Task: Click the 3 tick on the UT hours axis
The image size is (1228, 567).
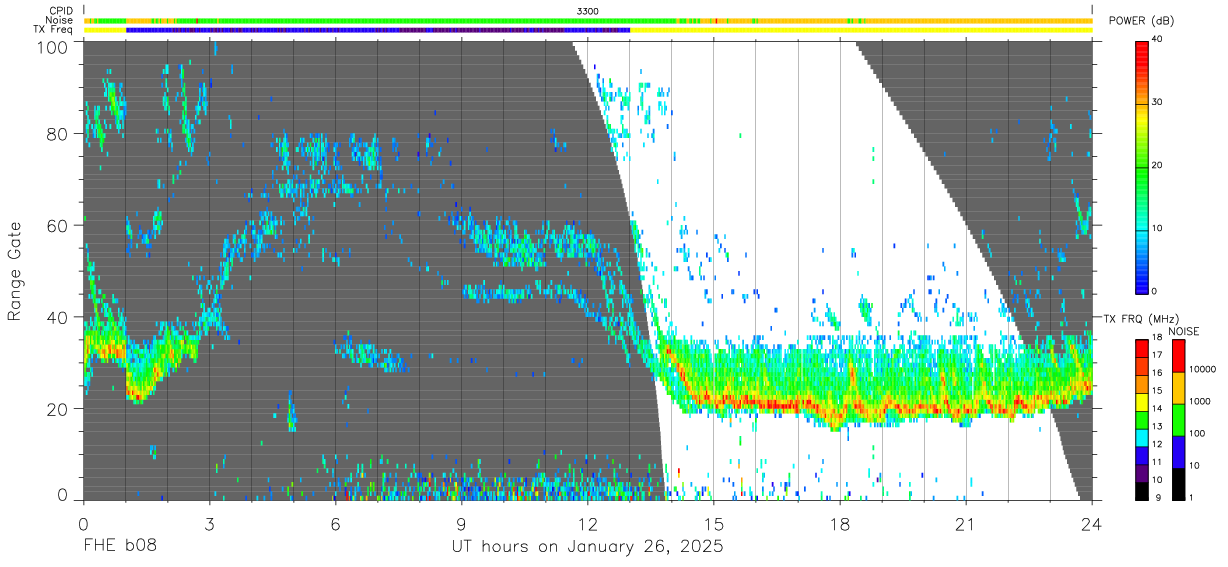Action: coord(209,523)
